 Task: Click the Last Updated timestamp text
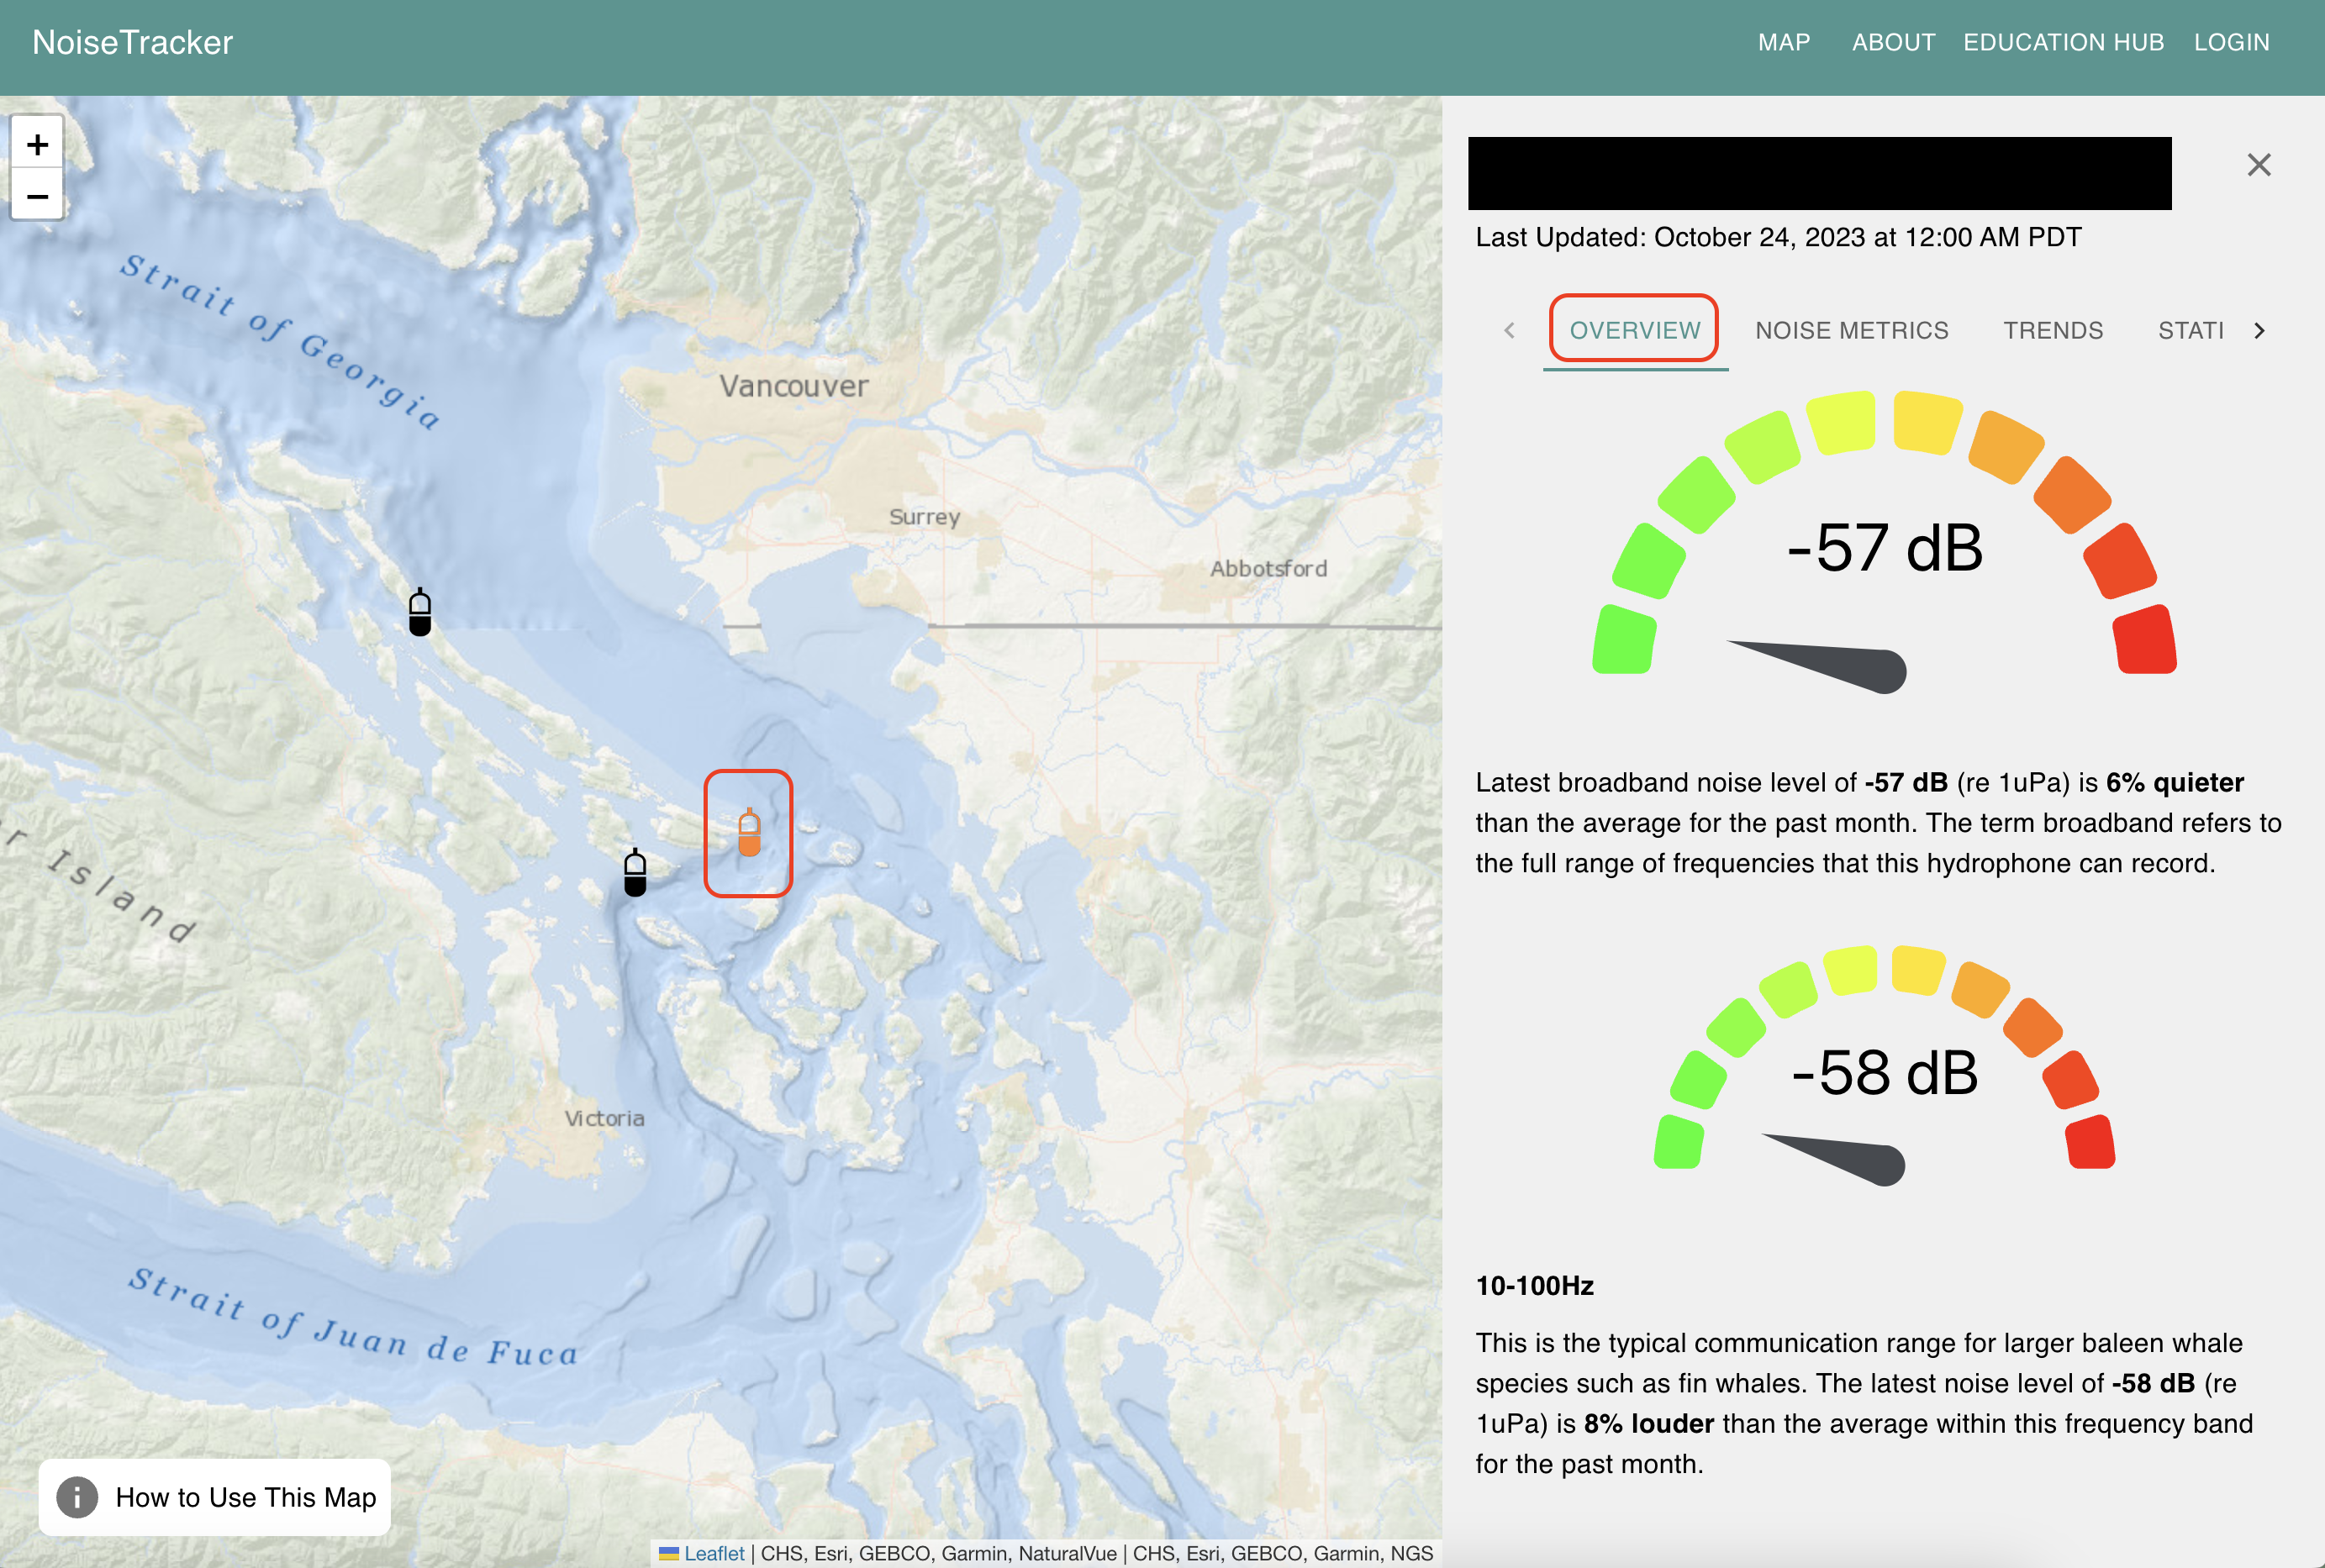1778,237
